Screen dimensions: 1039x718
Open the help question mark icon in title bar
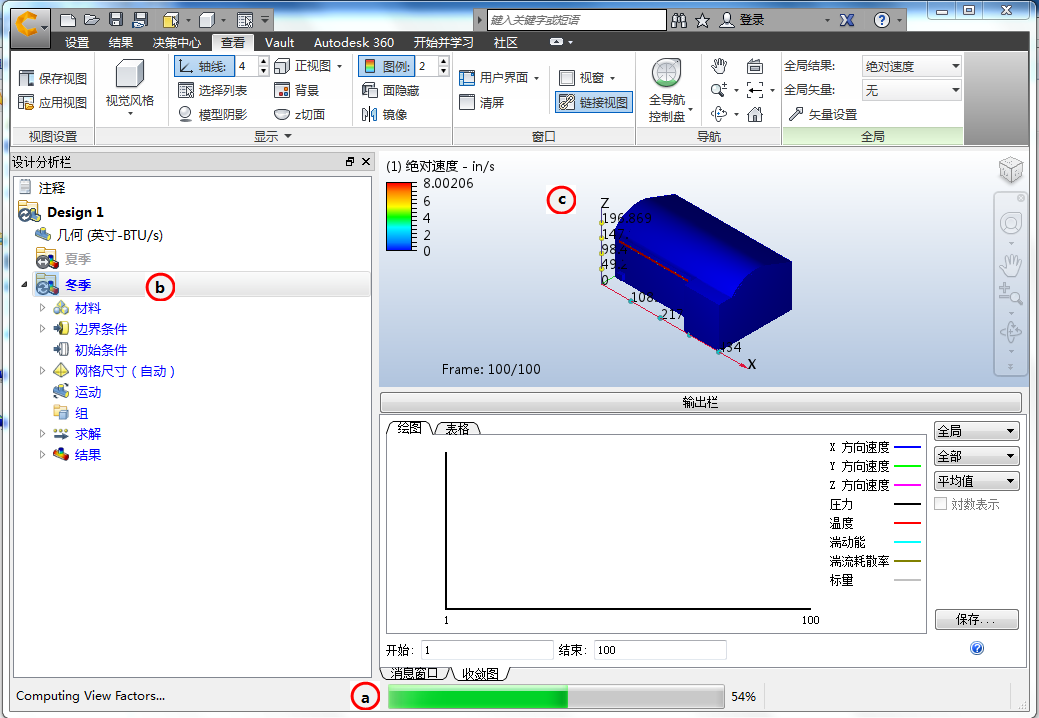point(881,21)
